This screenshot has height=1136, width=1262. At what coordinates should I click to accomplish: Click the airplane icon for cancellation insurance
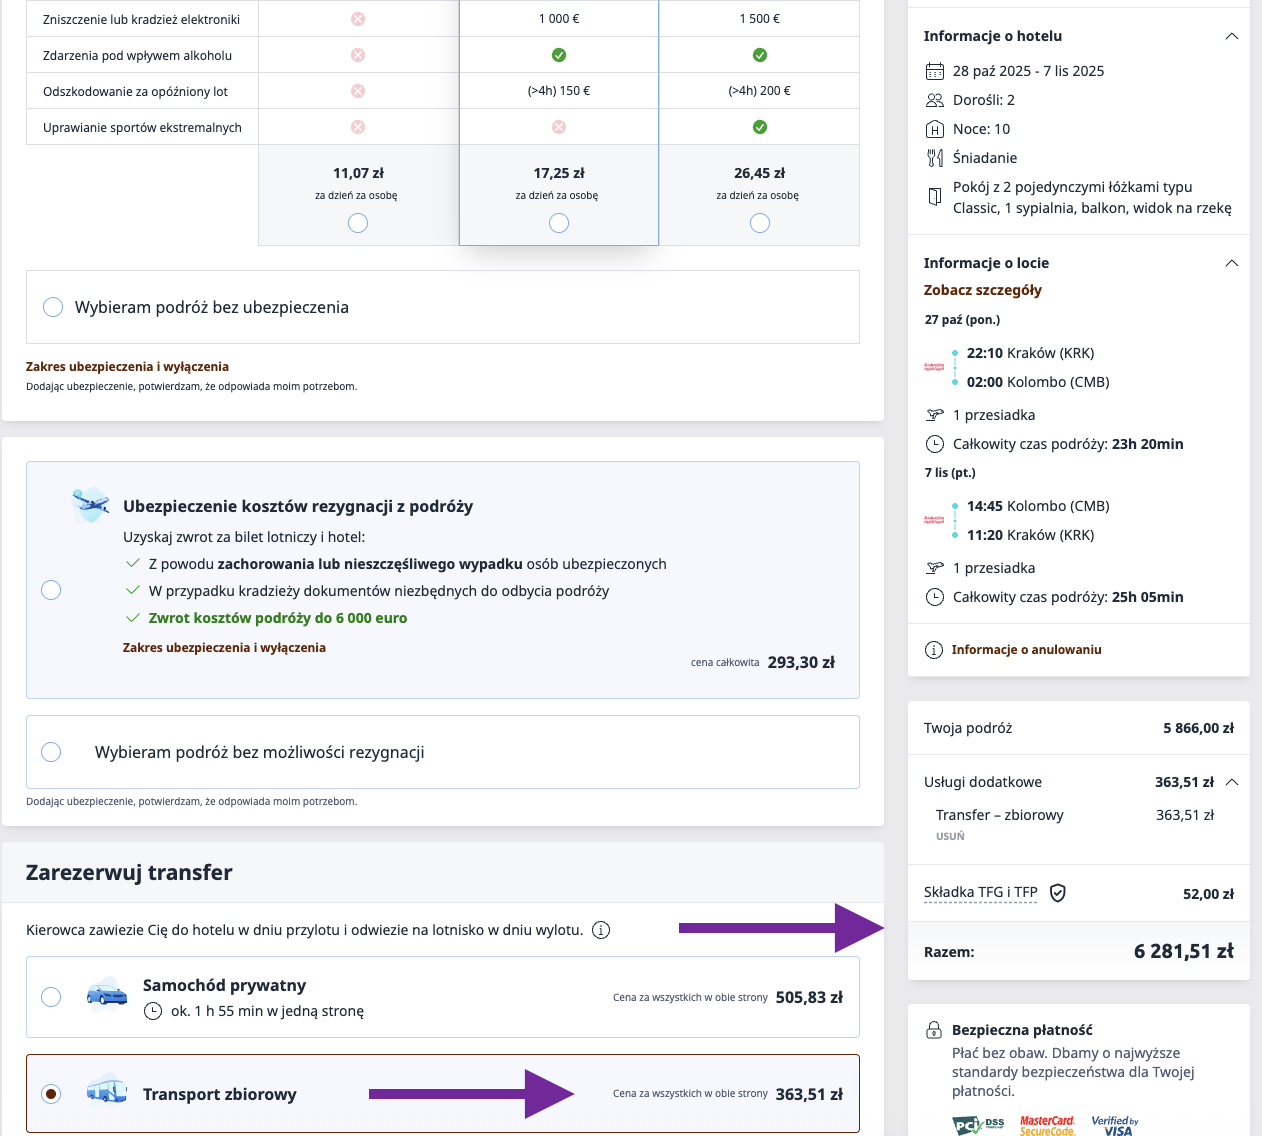[x=91, y=505]
